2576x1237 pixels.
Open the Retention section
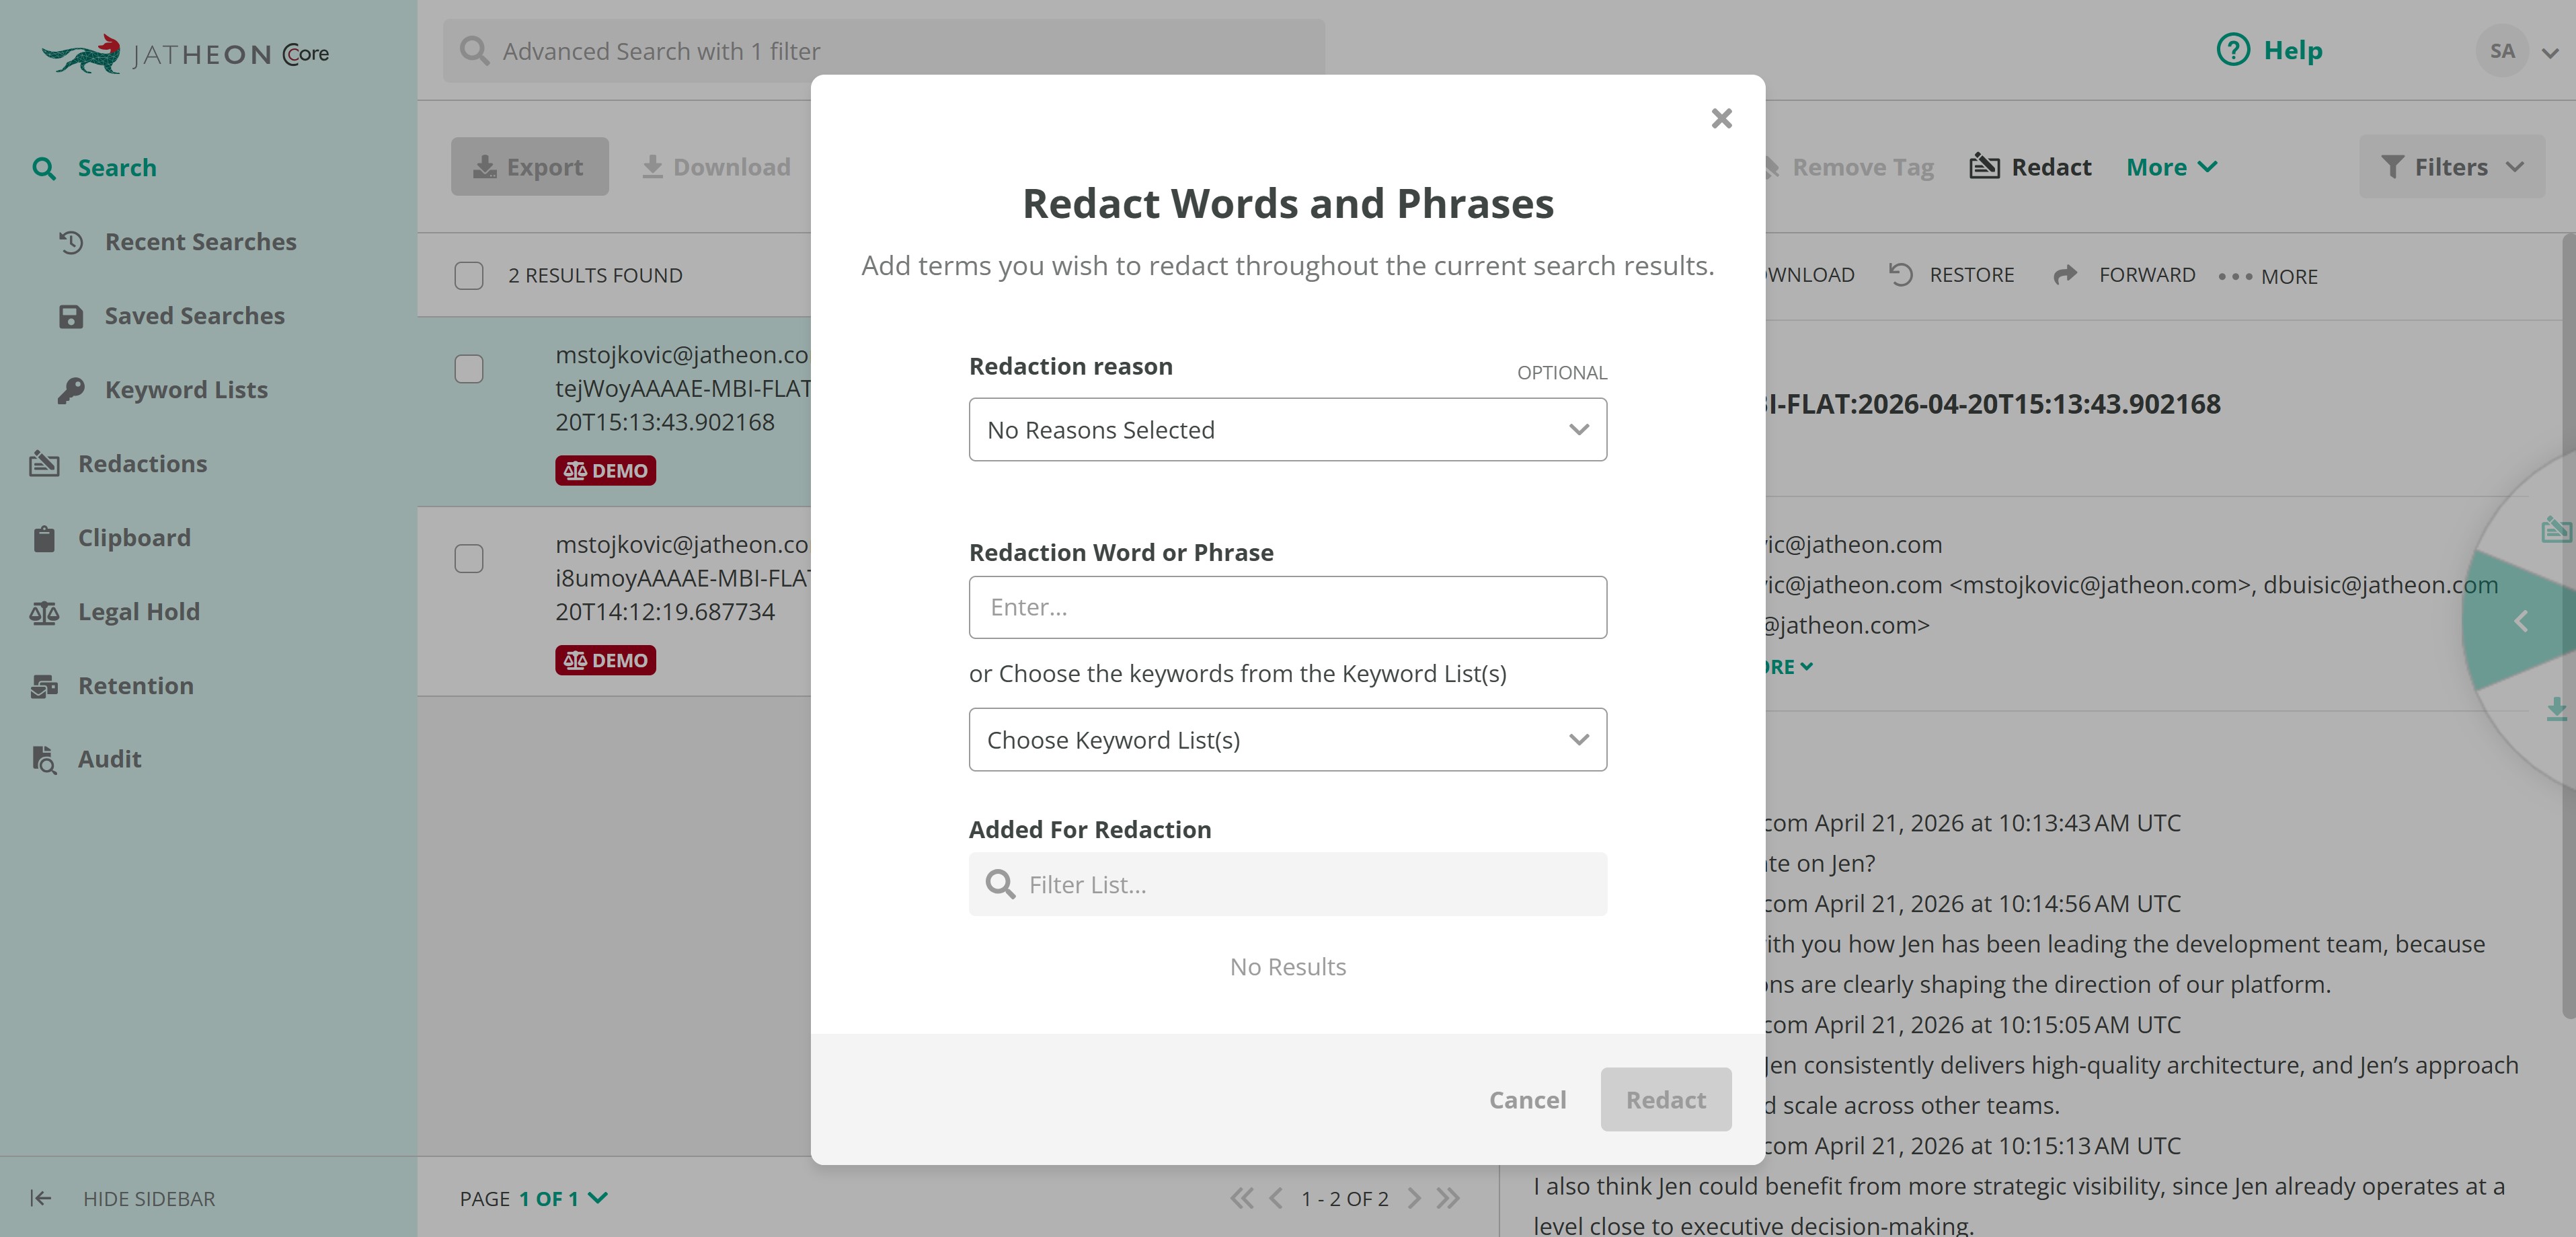point(136,685)
